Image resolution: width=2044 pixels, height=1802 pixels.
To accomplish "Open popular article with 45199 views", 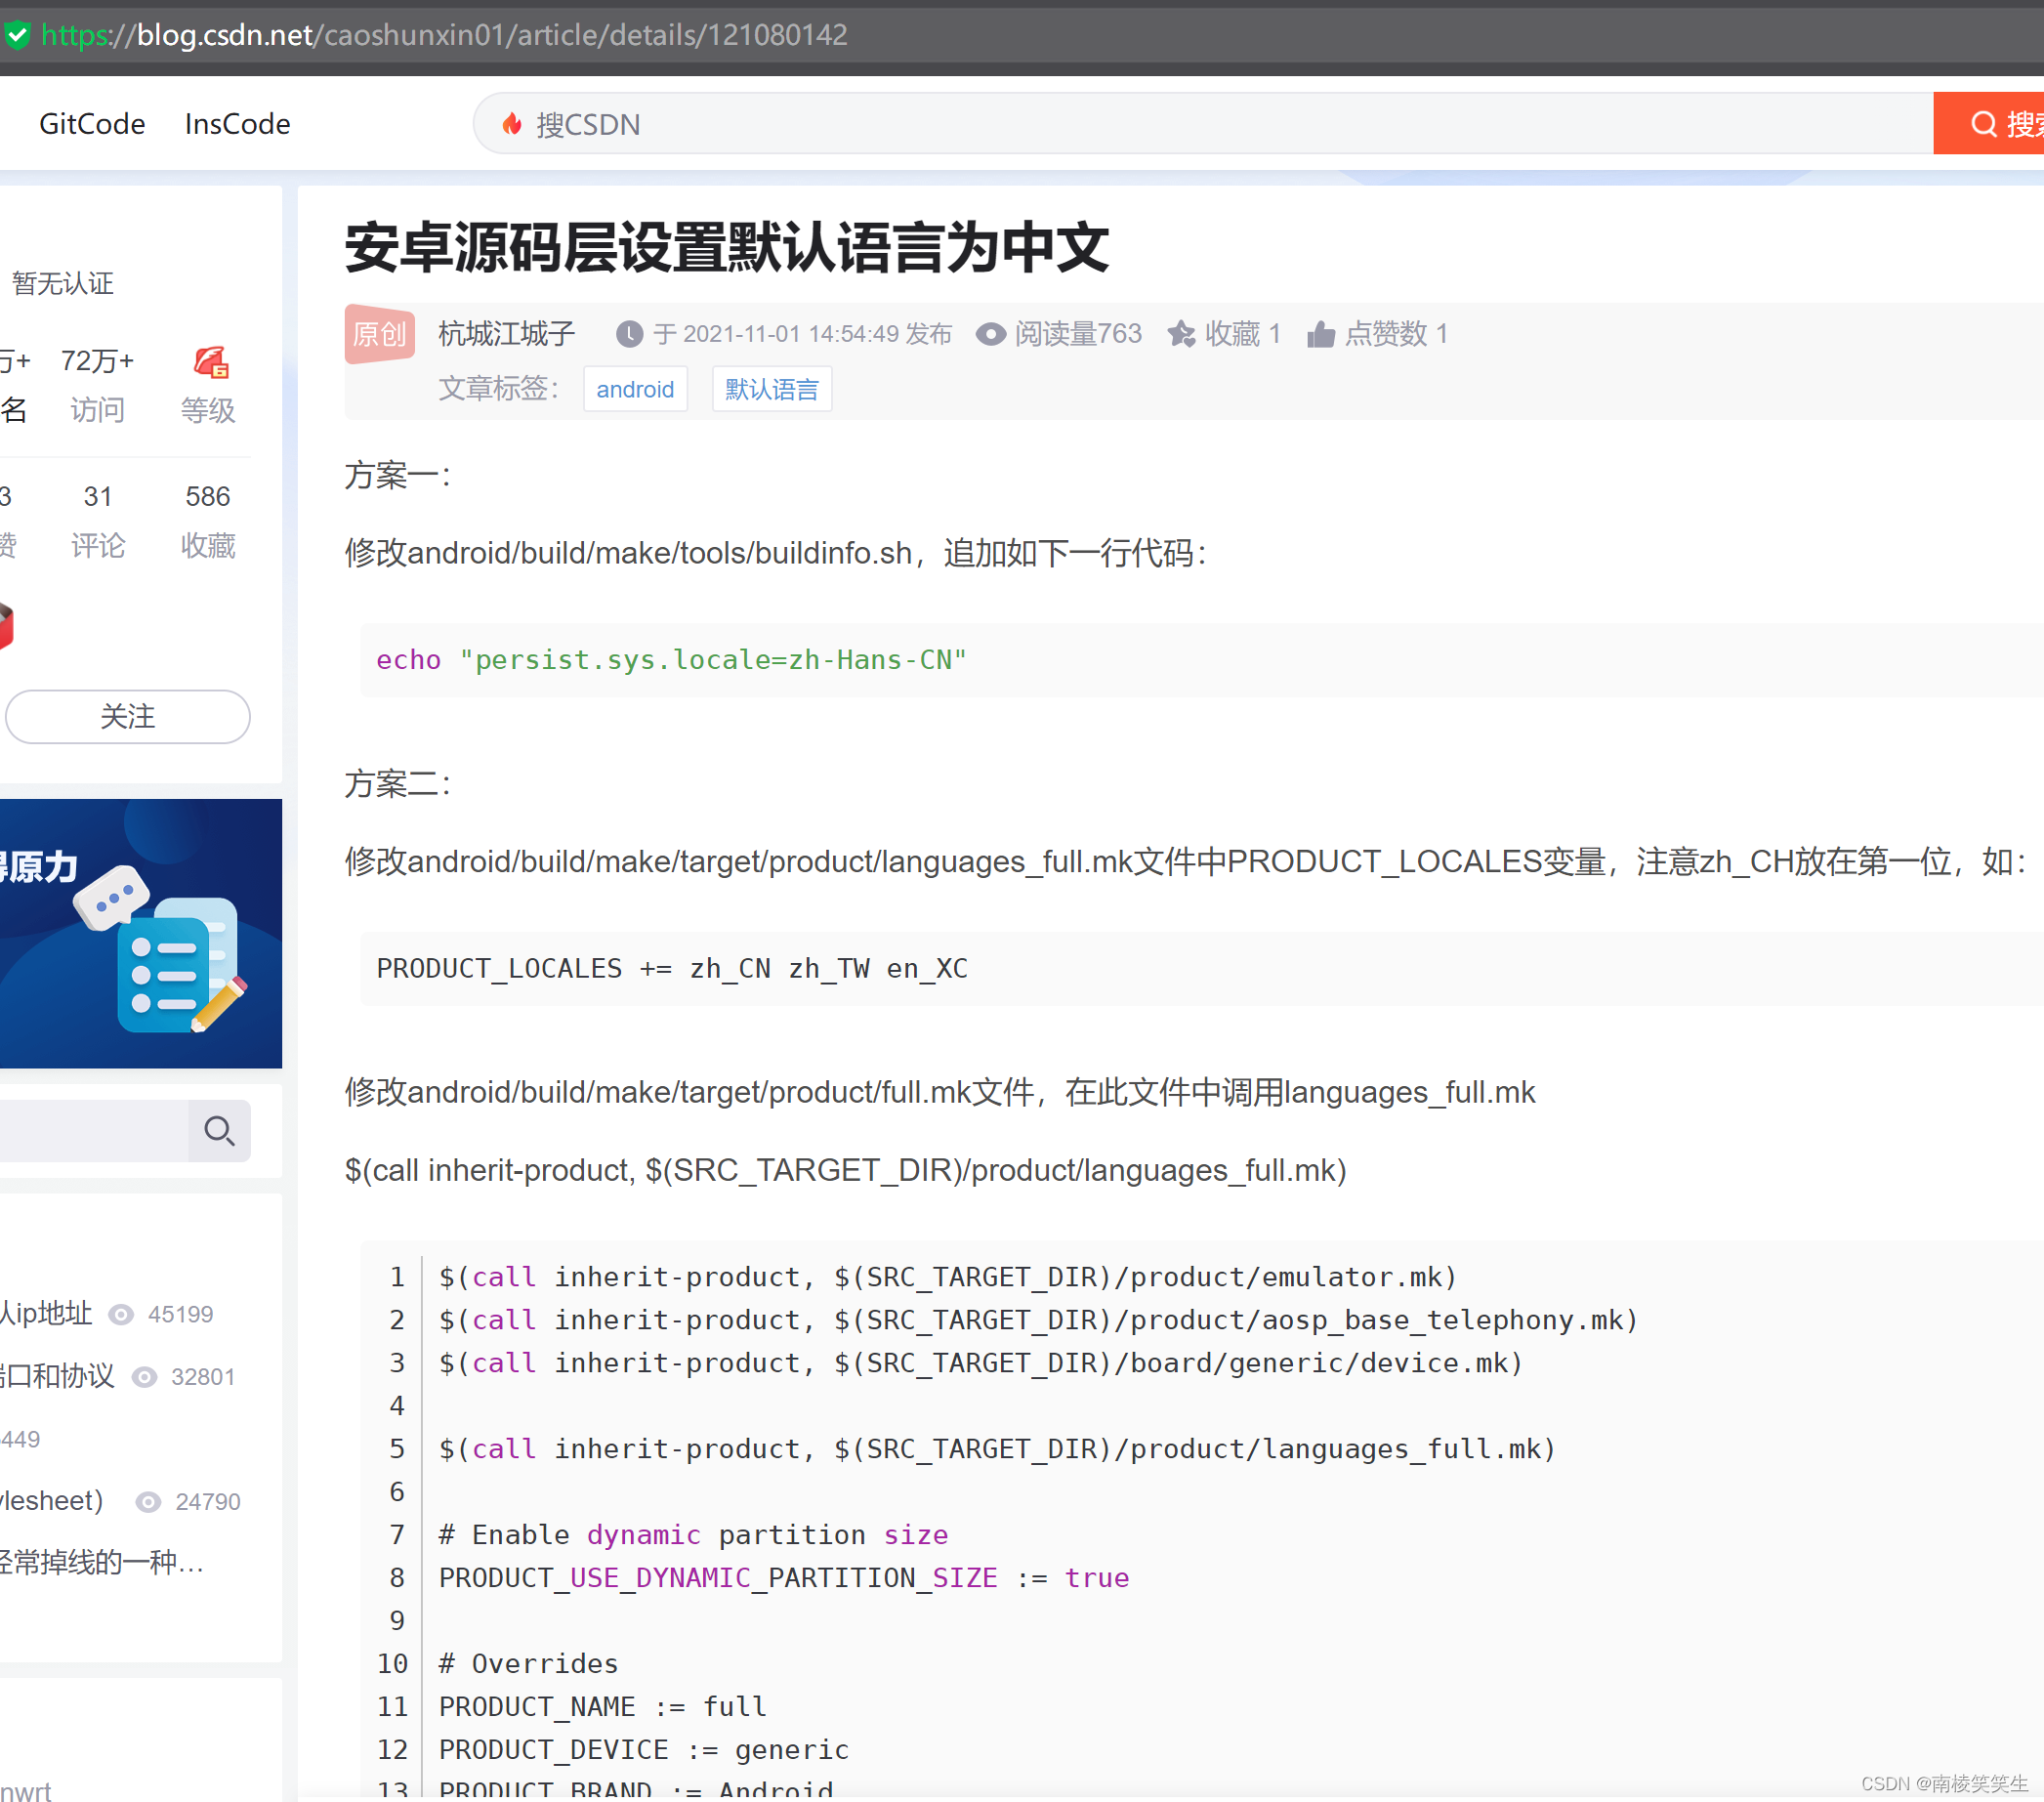I will [45, 1314].
